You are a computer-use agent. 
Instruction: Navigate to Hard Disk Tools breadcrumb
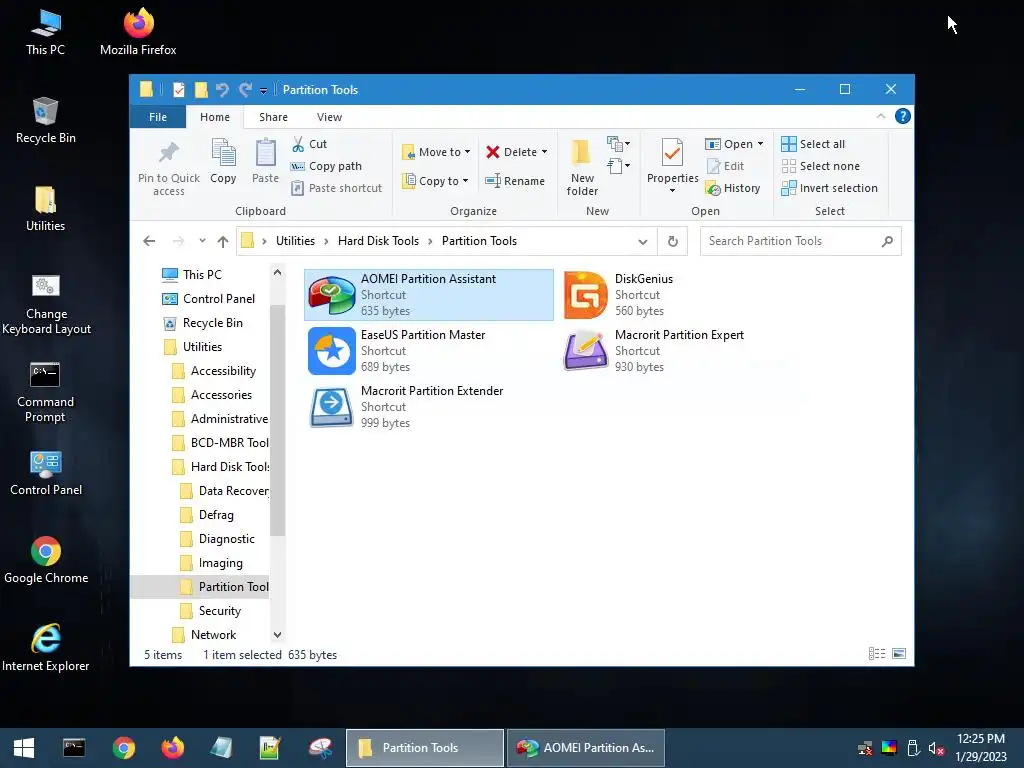coord(378,241)
